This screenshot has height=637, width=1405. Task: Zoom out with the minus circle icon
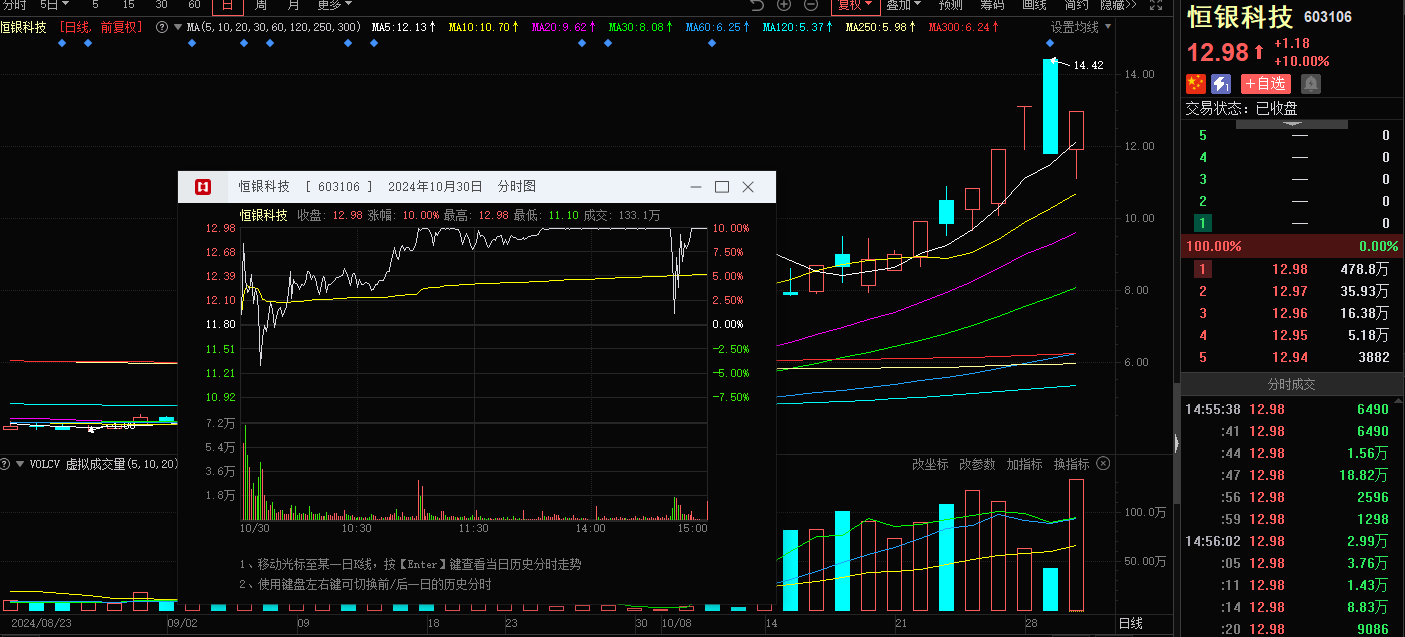tap(808, 5)
